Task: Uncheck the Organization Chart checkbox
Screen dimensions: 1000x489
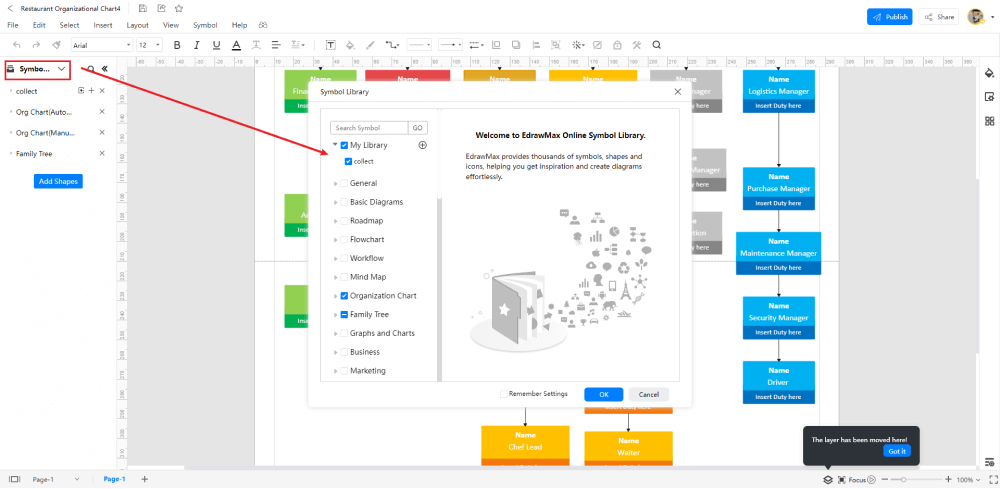Action: [344, 296]
